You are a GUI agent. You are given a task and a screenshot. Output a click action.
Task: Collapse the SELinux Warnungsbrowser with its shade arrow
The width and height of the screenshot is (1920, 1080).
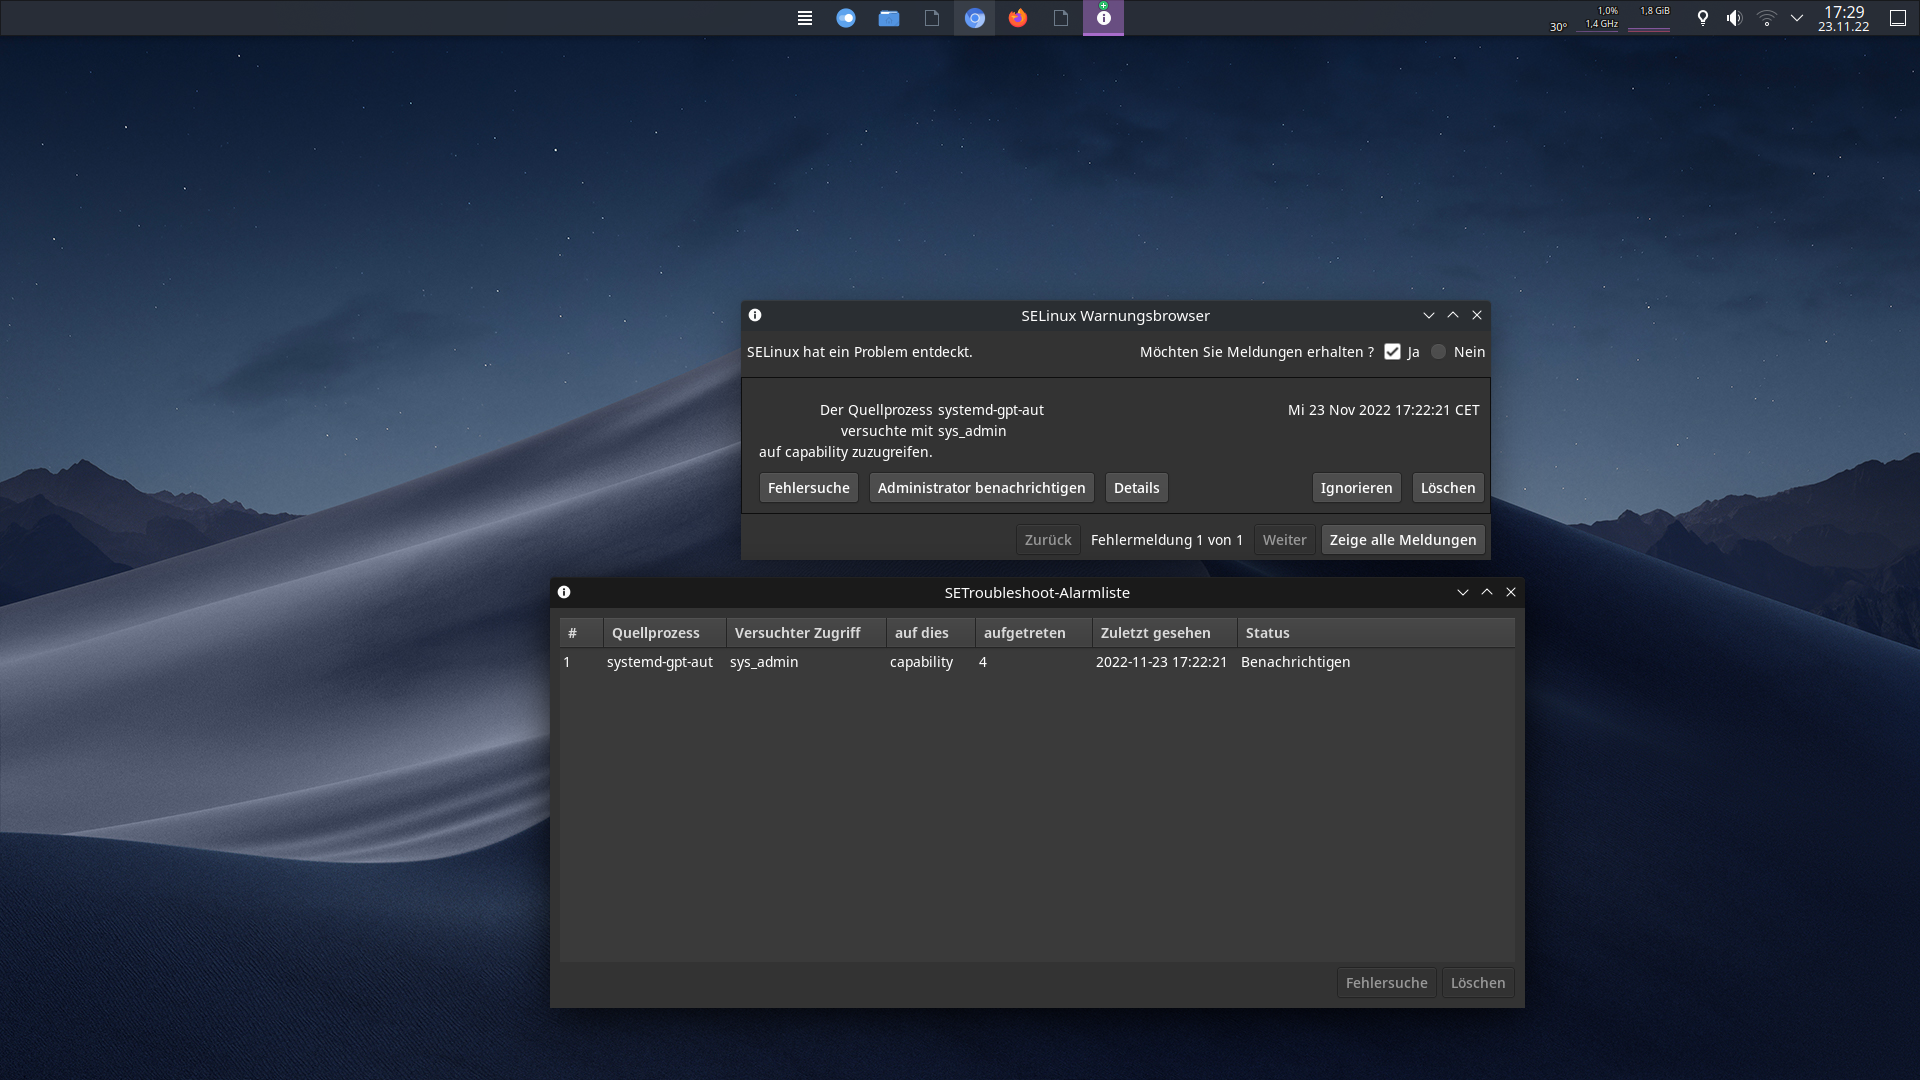pos(1429,315)
